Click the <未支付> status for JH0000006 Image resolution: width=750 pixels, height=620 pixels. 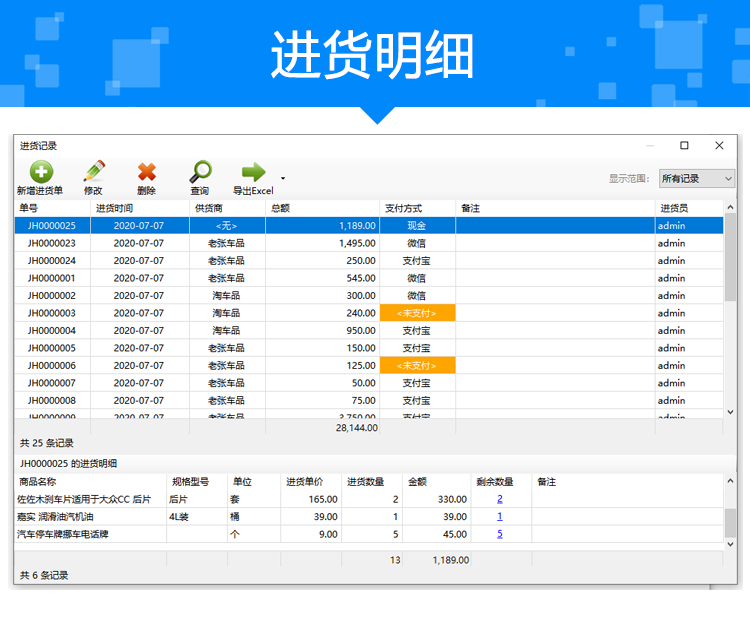tap(417, 366)
